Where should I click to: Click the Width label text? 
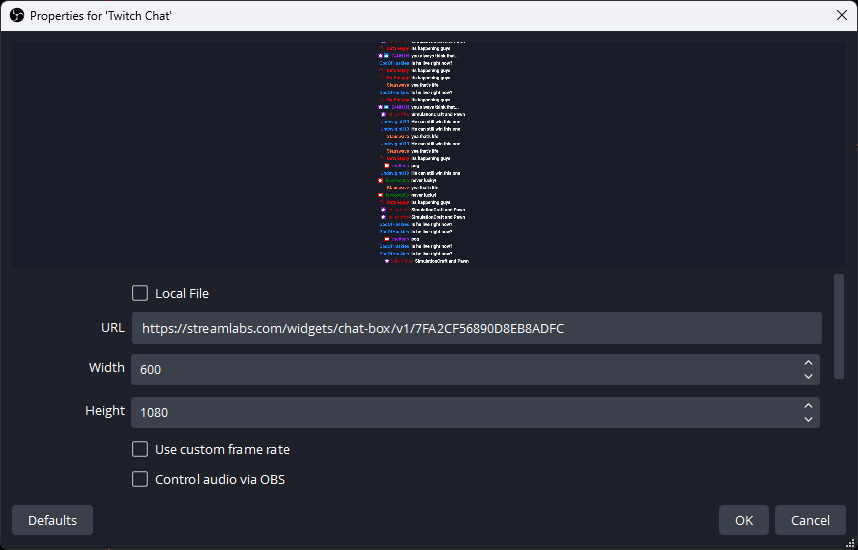pos(107,368)
